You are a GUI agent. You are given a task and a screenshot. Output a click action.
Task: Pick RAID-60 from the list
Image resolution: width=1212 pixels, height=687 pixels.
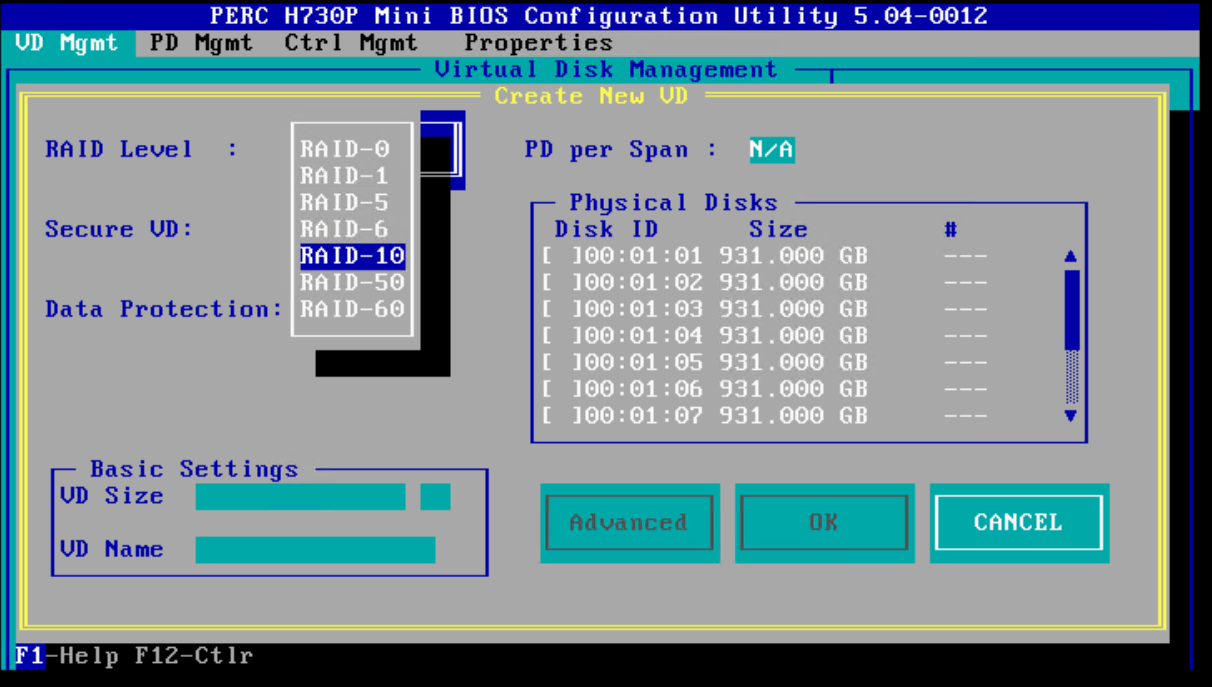(x=352, y=309)
